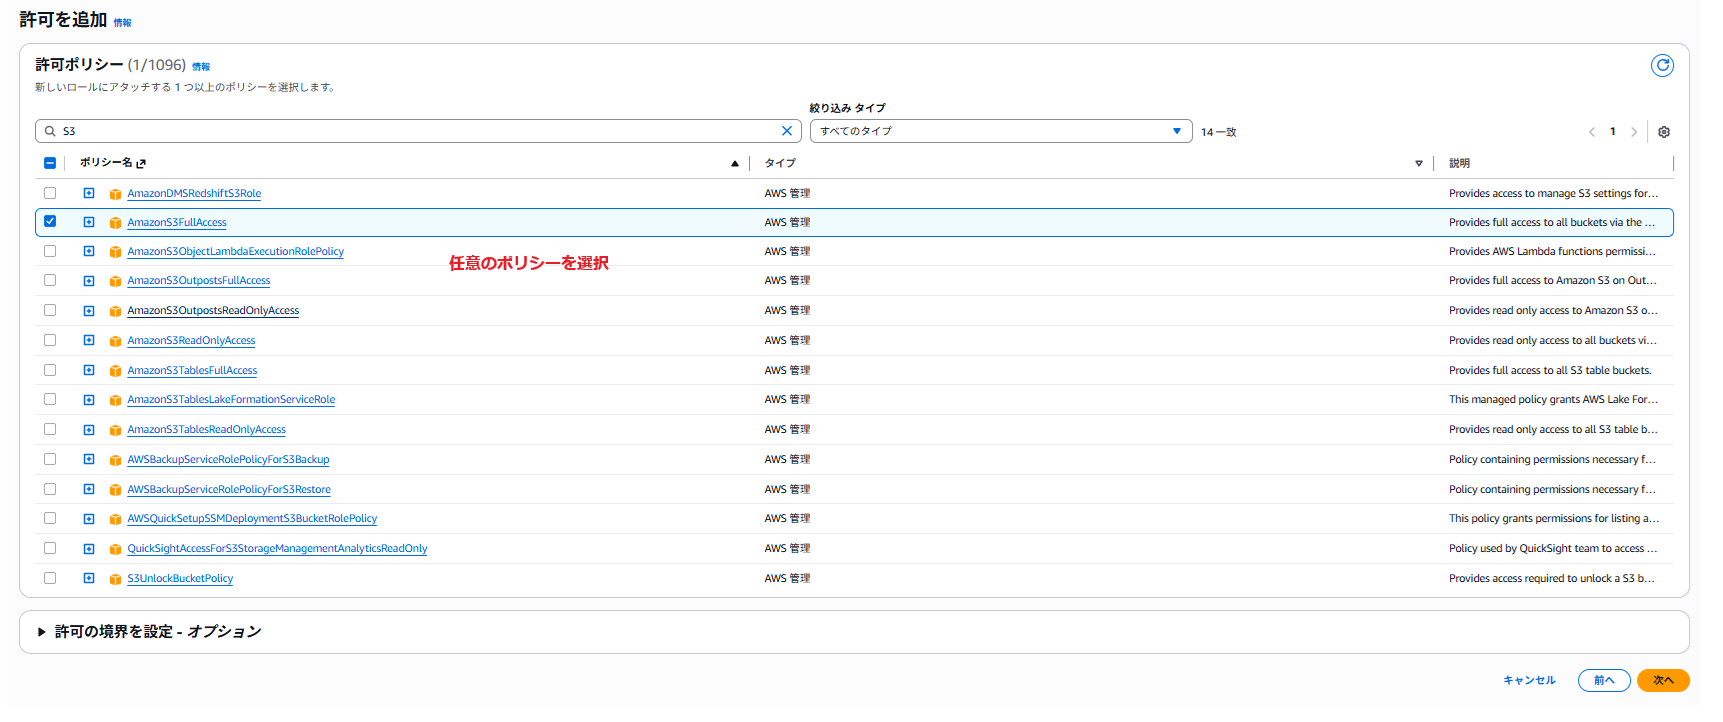
Task: Expand S3UnlockBucketPolicy row details
Action: point(89,579)
